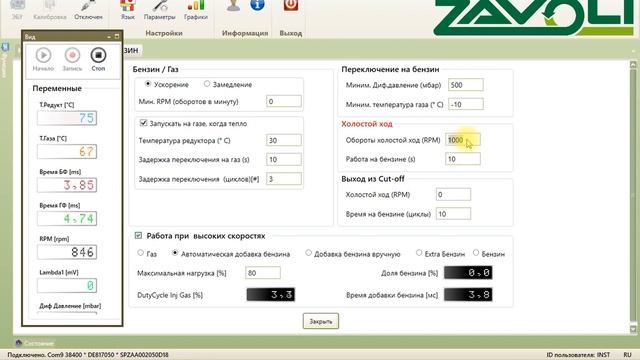Viewport: 640px width, 360px height.
Task: Toggle Работа при высоких скоростях checkbox
Action: click(x=138, y=235)
